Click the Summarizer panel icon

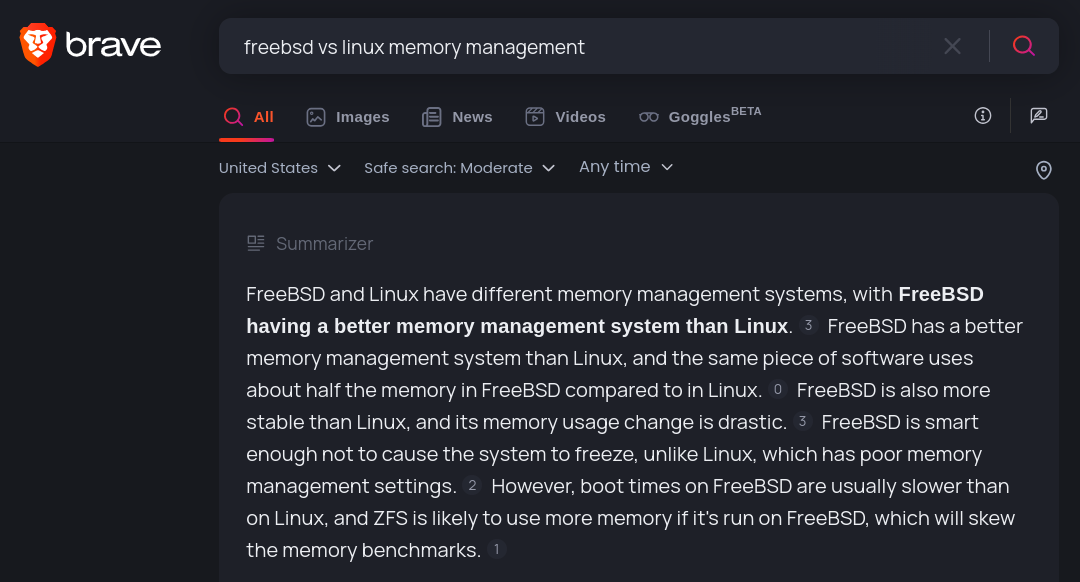[x=256, y=243]
